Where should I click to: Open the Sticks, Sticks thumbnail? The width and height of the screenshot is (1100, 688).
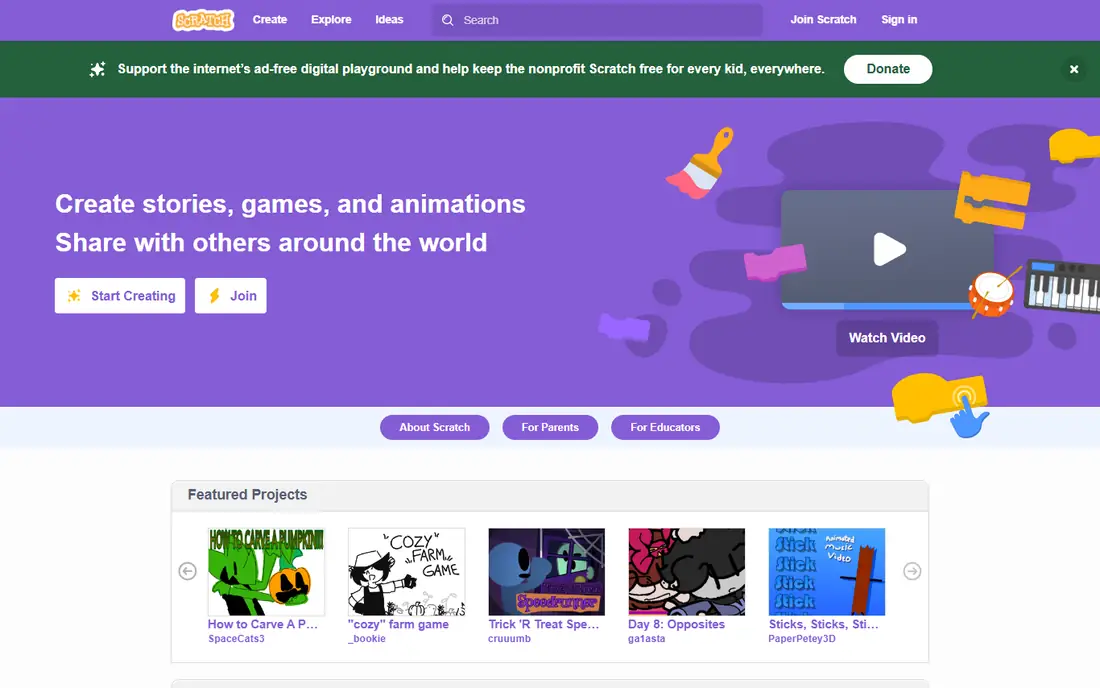click(826, 572)
